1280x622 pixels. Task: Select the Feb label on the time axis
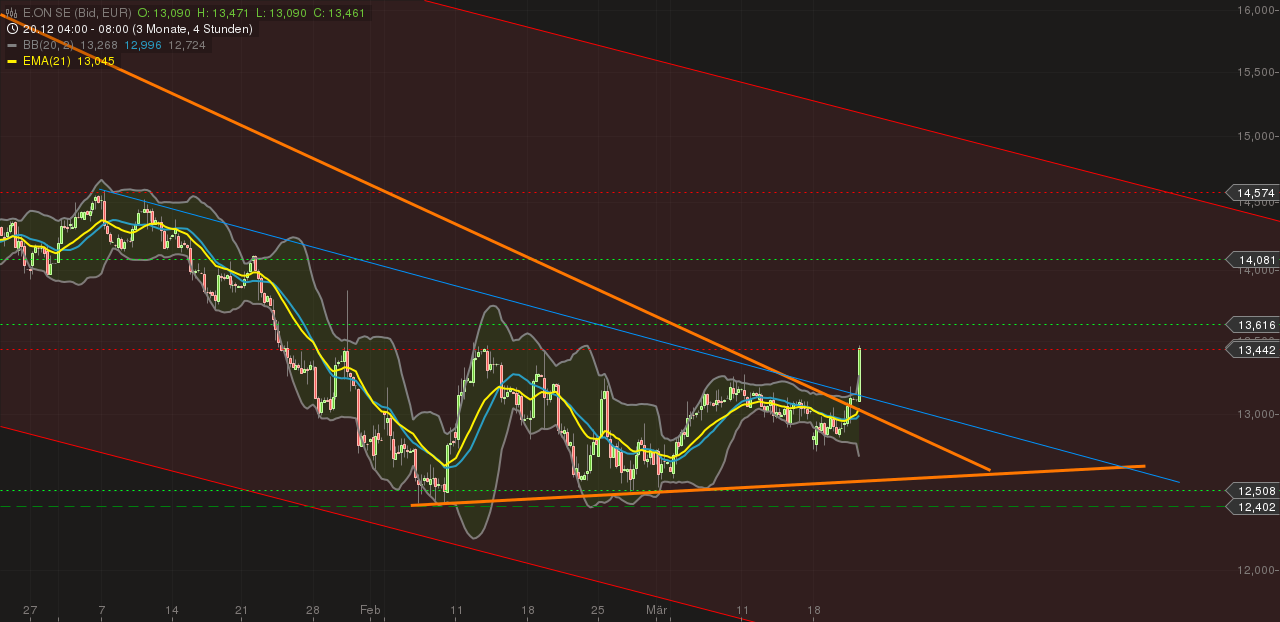[370, 609]
